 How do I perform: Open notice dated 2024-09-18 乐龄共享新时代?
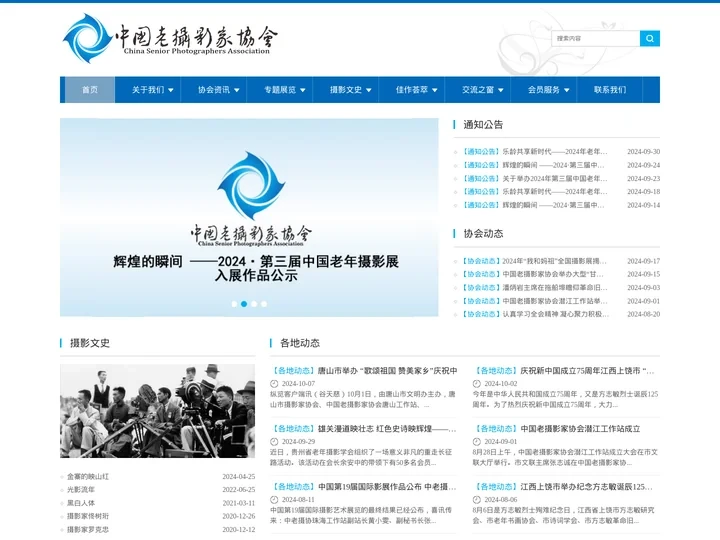(x=555, y=192)
